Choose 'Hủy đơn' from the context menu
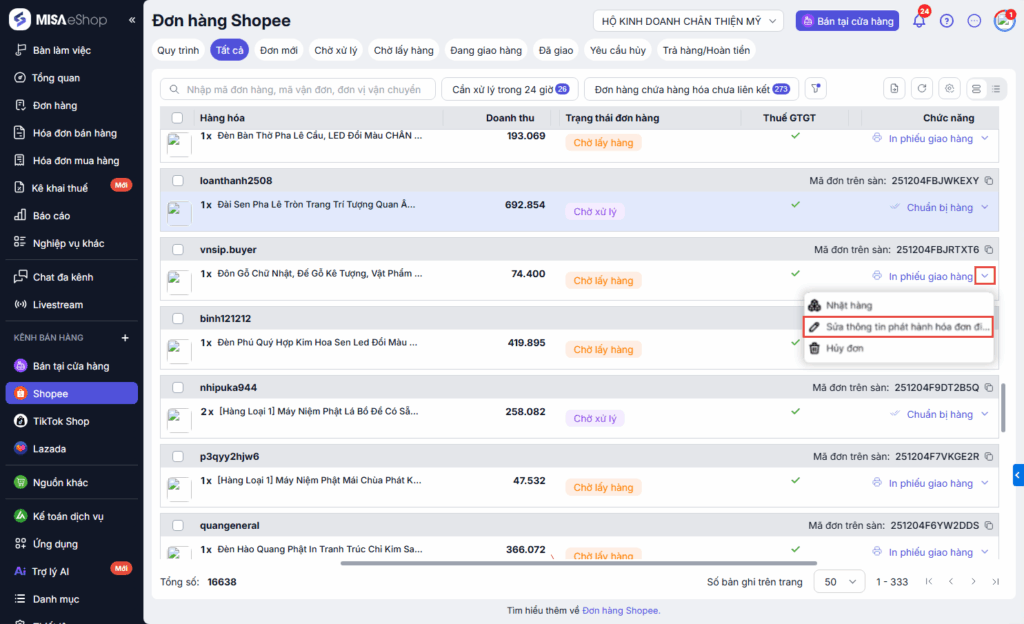 coord(843,348)
